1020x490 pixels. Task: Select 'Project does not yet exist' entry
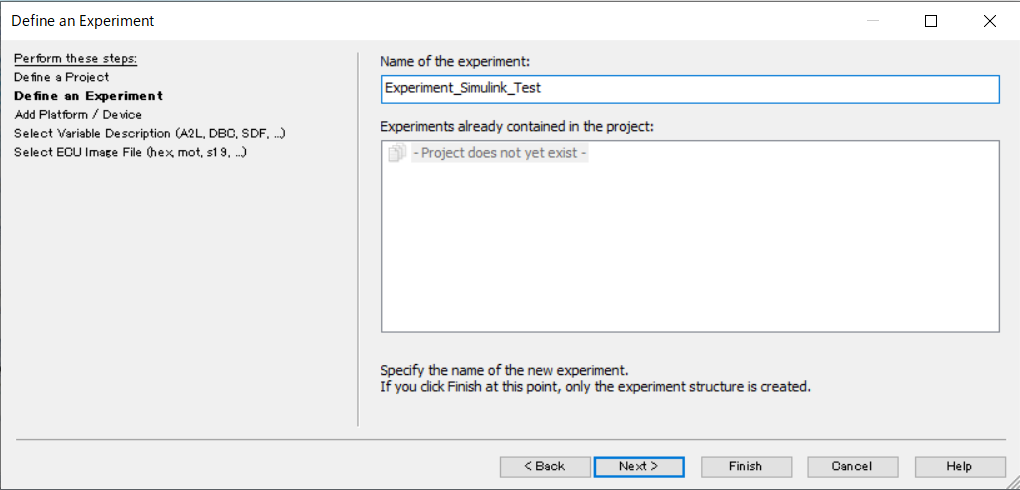click(500, 154)
